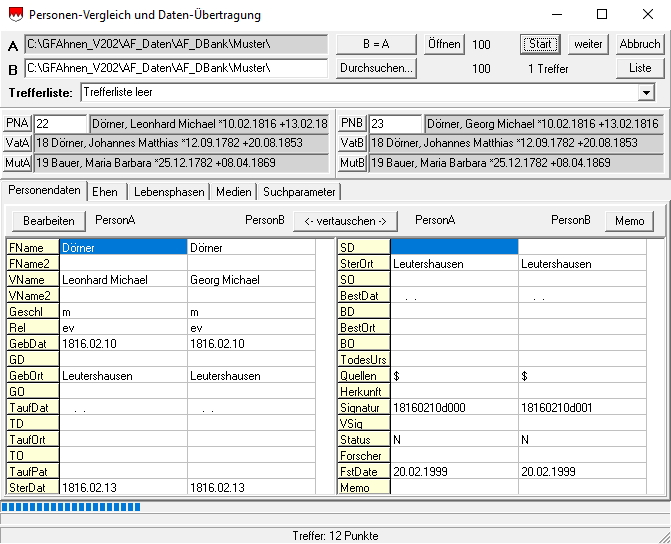
Task: Select PersonA GebOrt cell Leutershausen
Action: 123,376
